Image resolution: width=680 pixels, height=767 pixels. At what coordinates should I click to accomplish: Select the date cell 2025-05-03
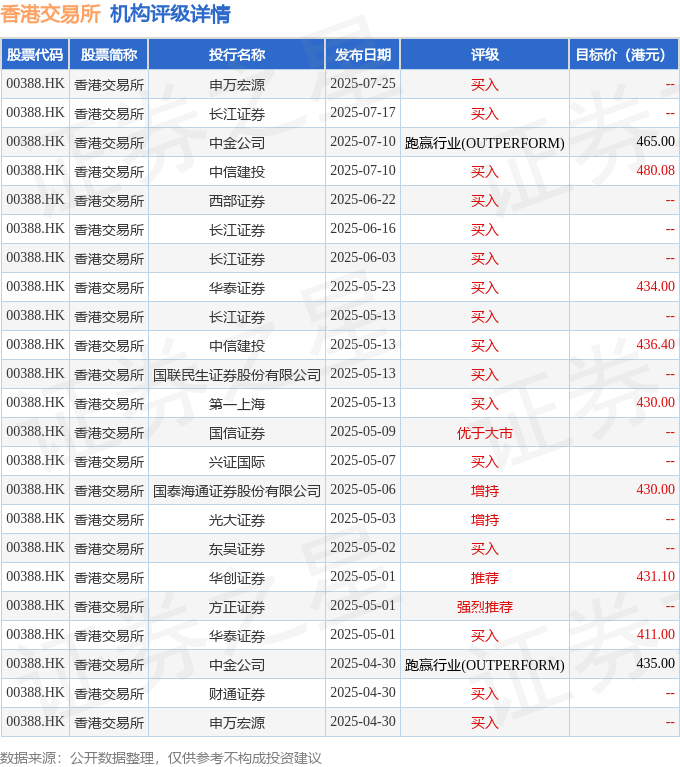pyautogui.click(x=363, y=519)
